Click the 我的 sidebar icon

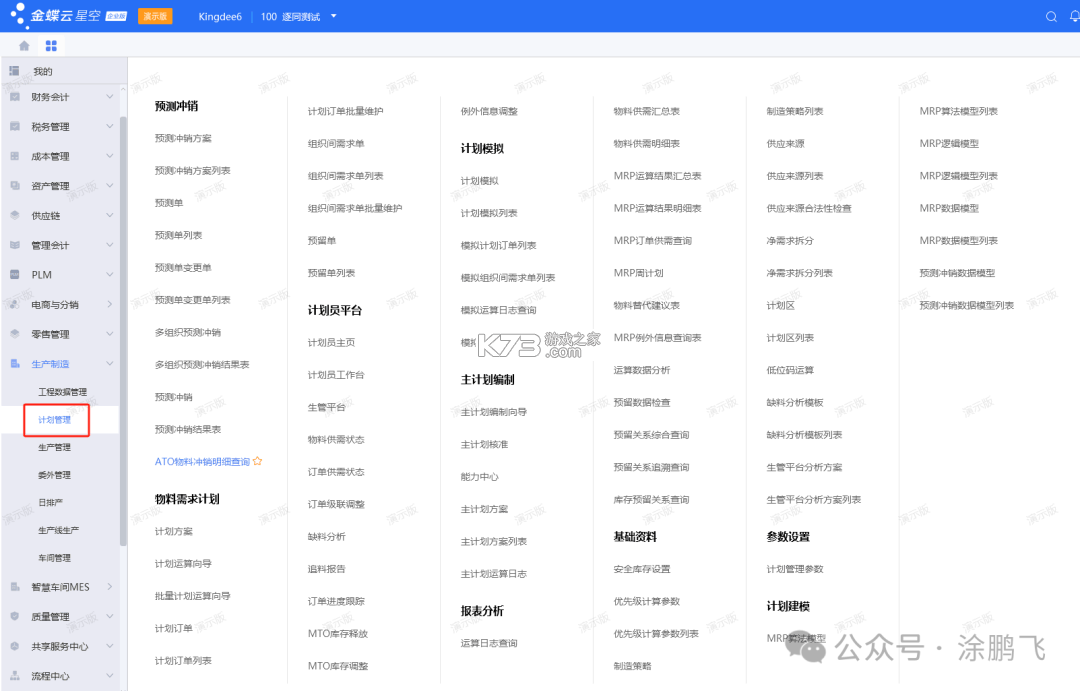coord(14,71)
